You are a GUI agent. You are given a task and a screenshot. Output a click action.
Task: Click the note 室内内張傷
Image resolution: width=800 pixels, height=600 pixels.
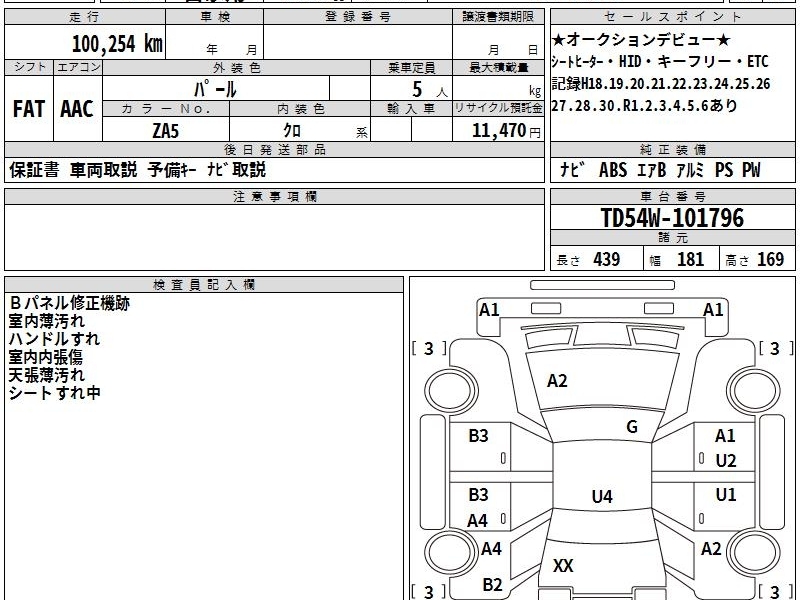(45, 357)
